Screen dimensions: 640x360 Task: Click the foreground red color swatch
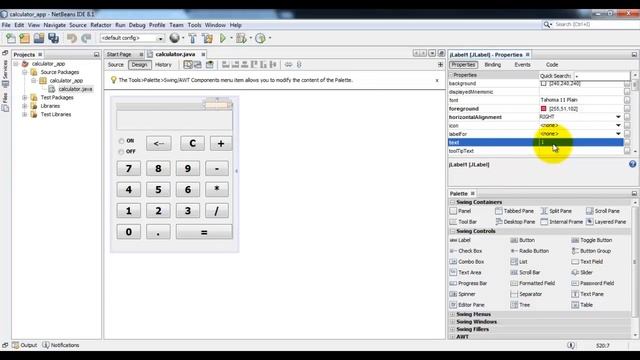pyautogui.click(x=543, y=109)
